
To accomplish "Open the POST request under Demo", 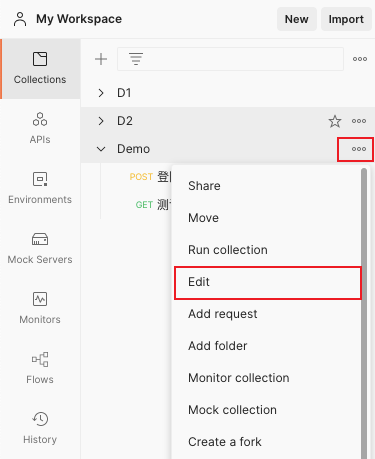I will pos(150,177).
